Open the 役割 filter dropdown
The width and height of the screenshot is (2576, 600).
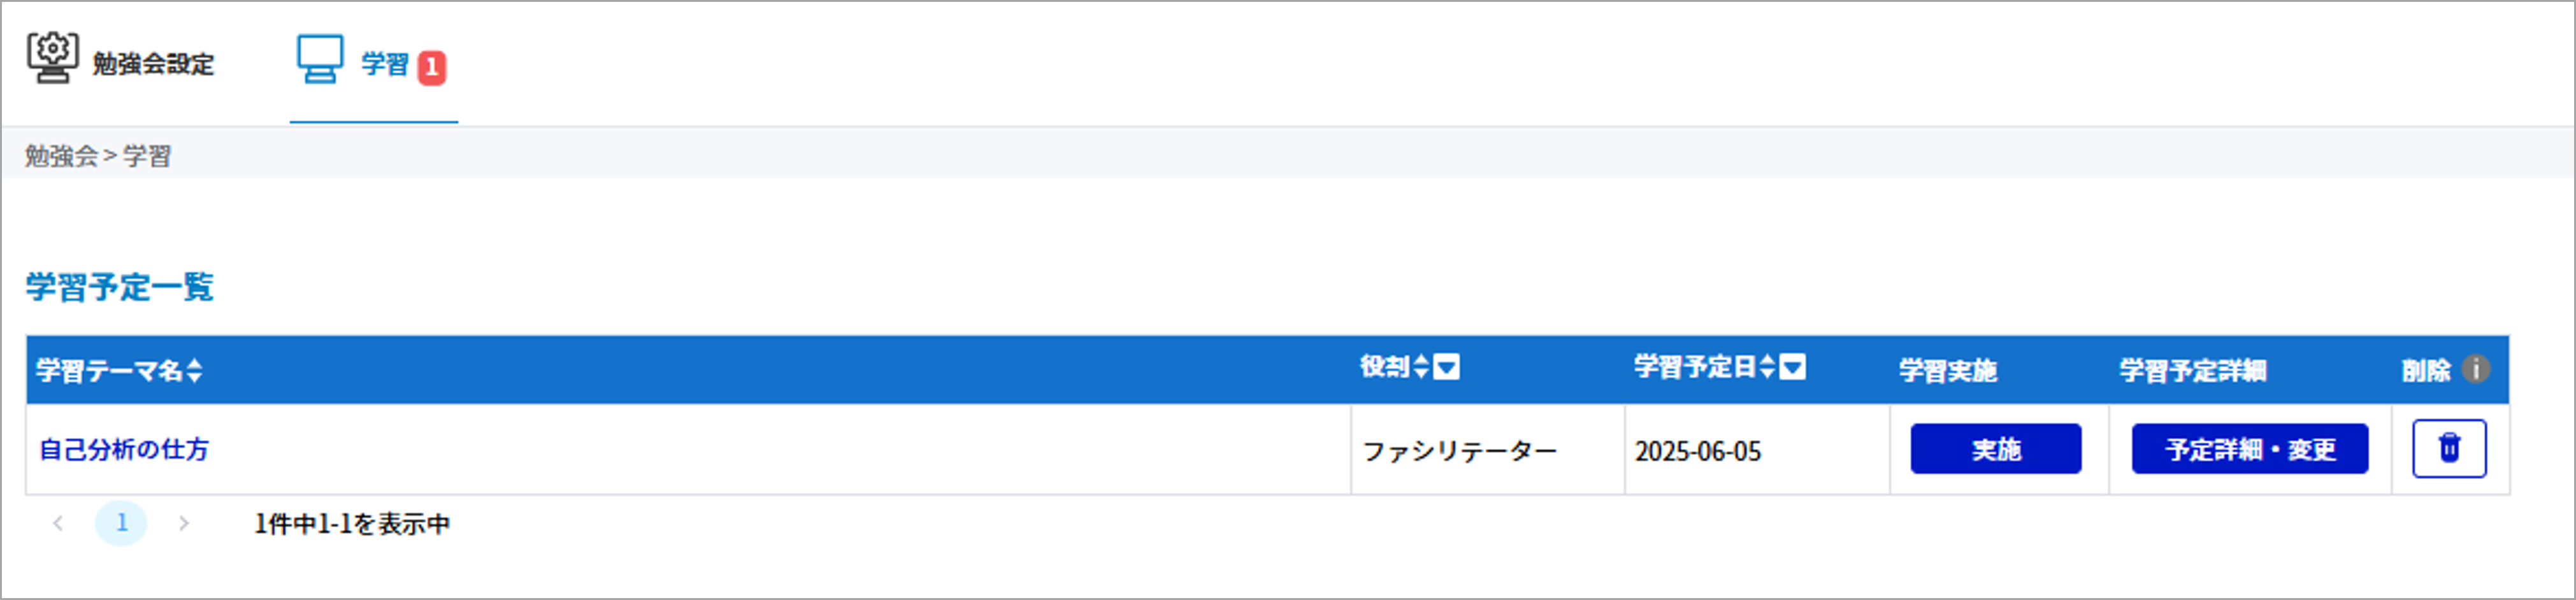pos(1446,367)
